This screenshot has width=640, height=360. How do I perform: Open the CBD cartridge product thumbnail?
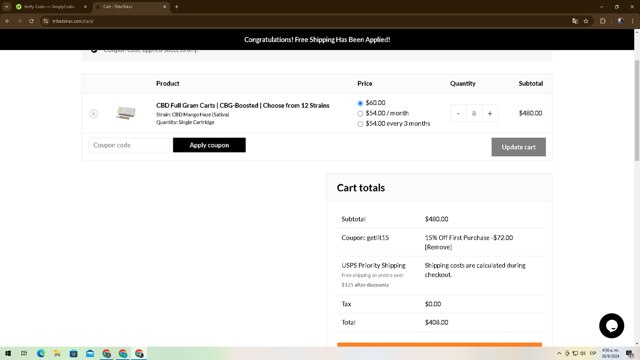point(126,113)
